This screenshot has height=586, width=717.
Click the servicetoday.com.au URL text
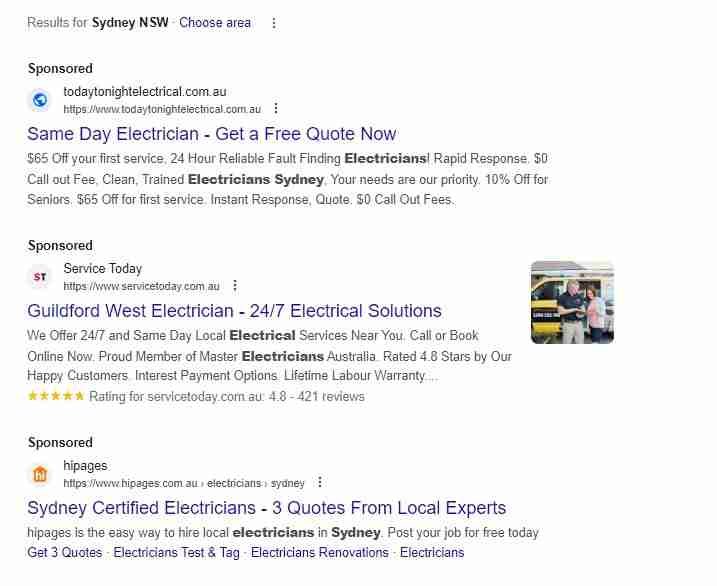tap(141, 286)
